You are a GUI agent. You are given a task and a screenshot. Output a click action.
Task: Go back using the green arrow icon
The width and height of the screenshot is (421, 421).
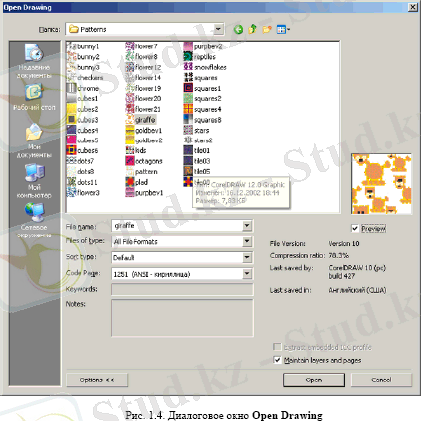click(238, 30)
